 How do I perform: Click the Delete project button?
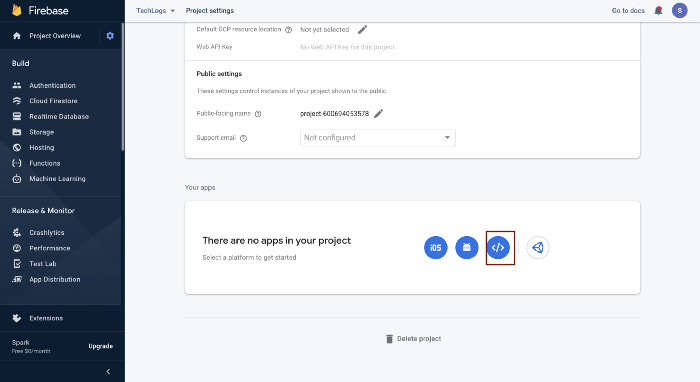(x=413, y=339)
